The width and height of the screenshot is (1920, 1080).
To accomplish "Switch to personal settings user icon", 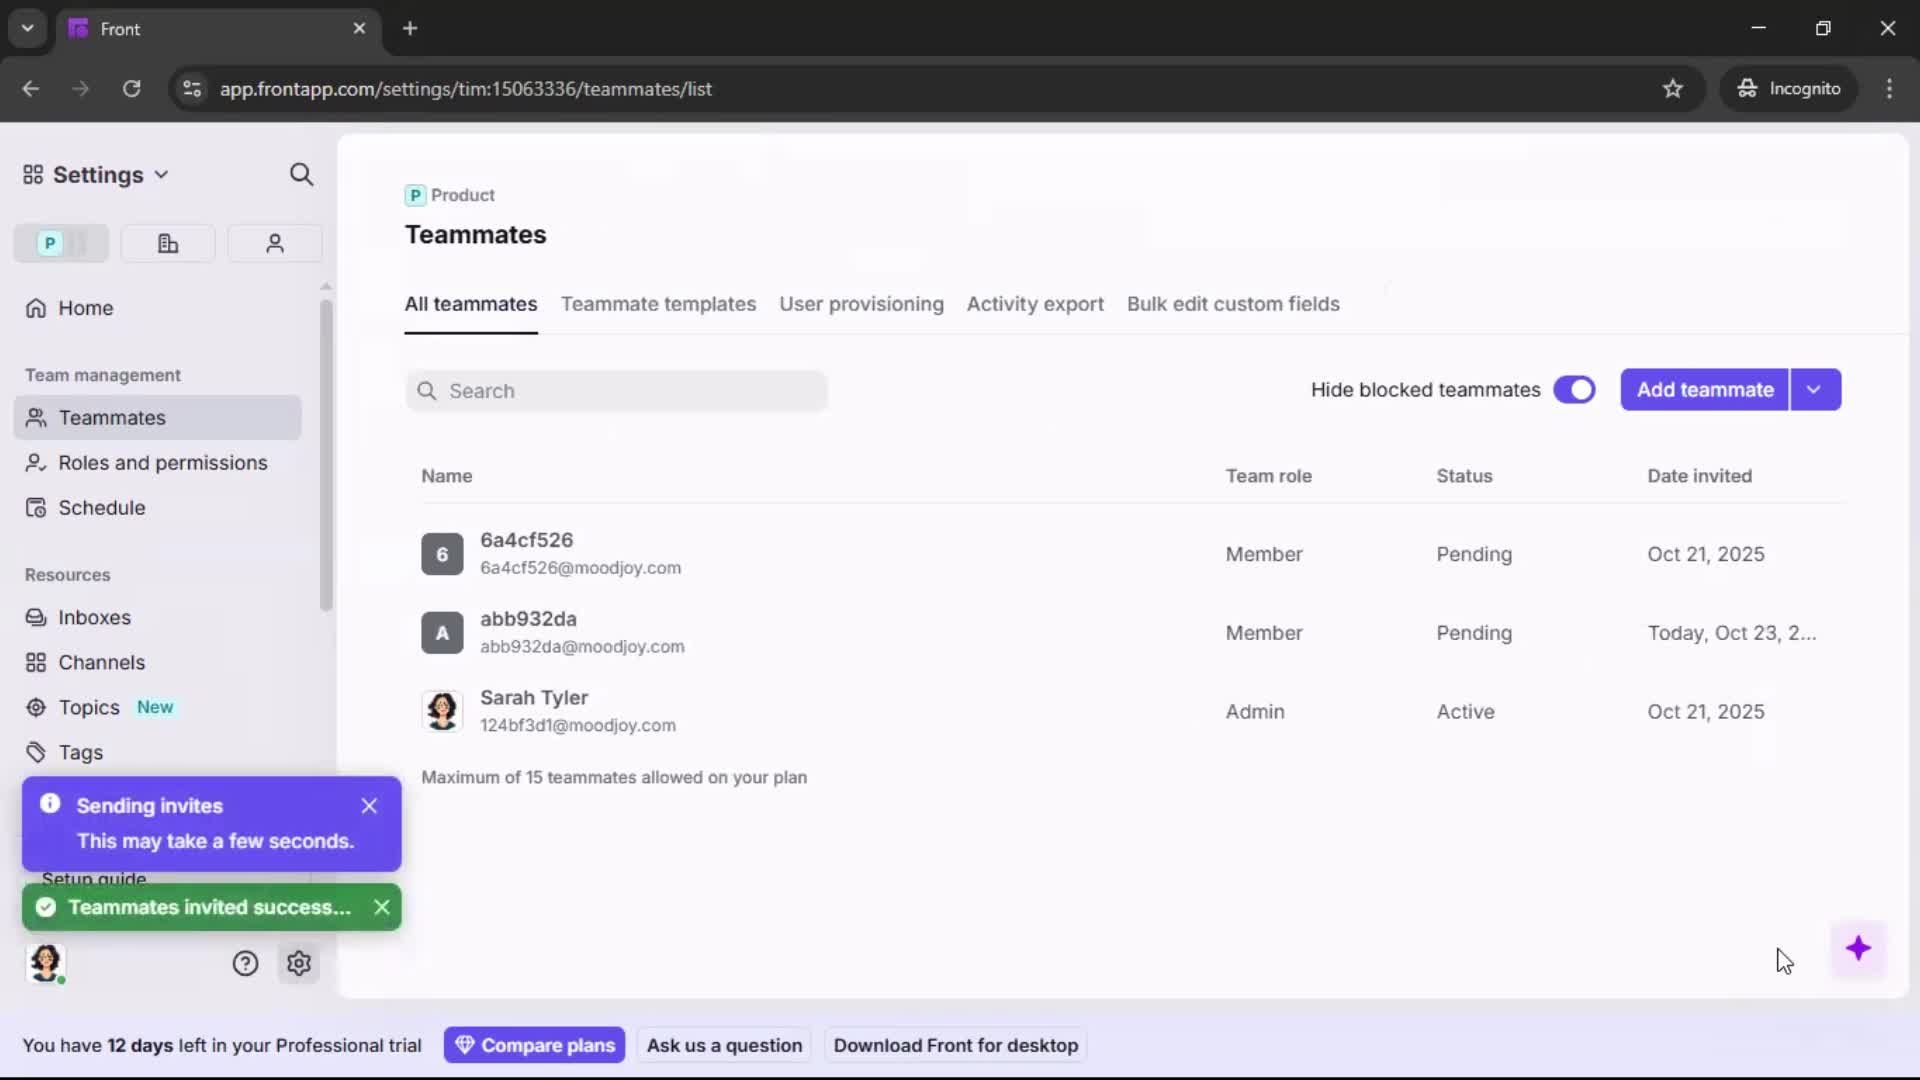I will [x=274, y=243].
